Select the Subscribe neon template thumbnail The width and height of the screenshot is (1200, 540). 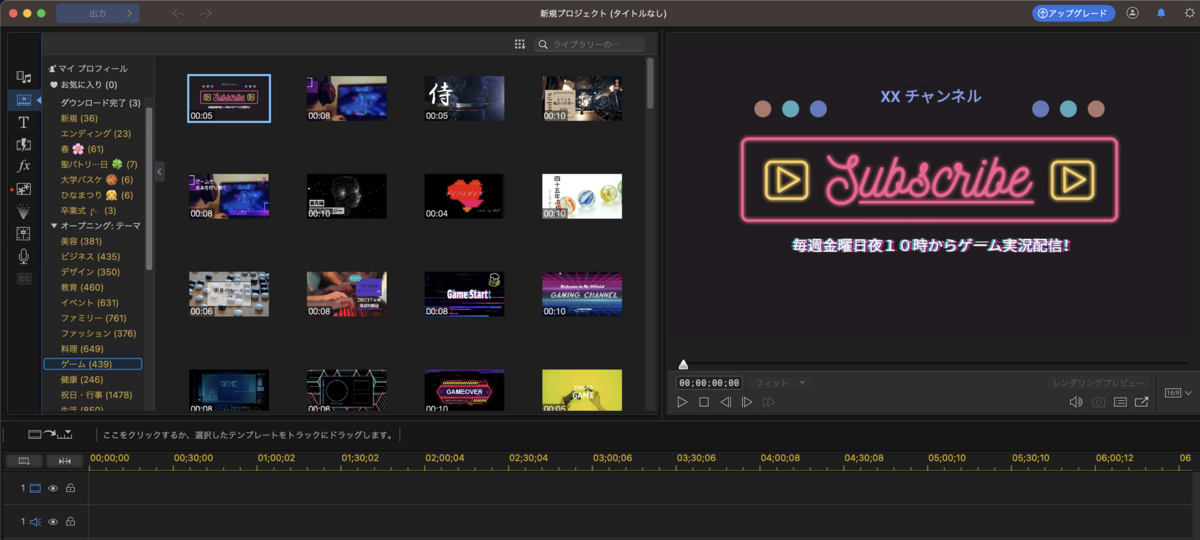(x=229, y=98)
